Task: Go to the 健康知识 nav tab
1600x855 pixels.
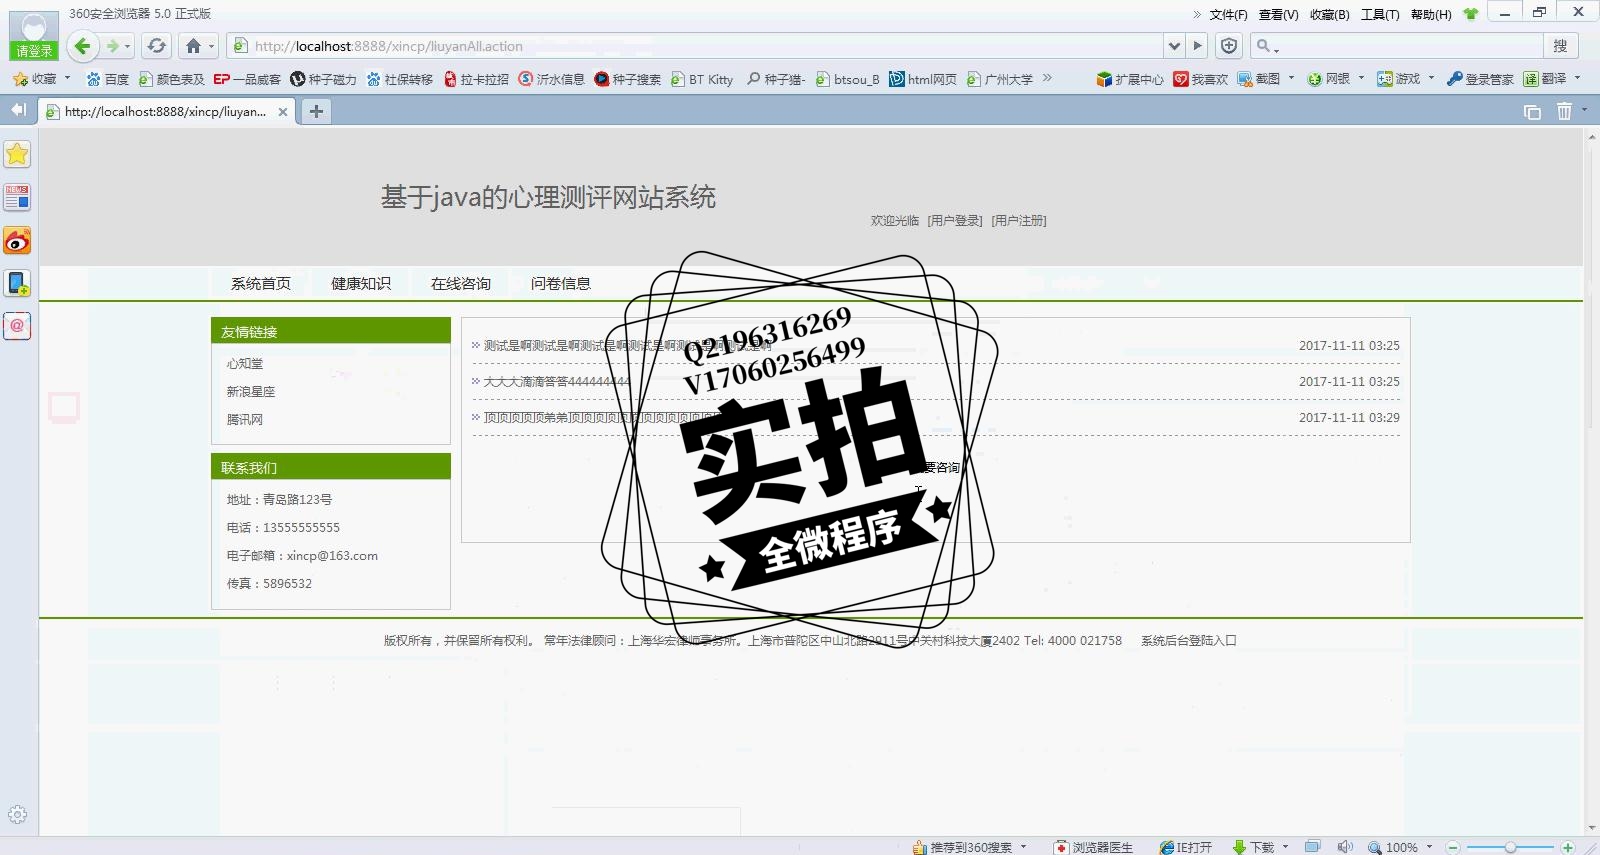Action: [x=361, y=283]
